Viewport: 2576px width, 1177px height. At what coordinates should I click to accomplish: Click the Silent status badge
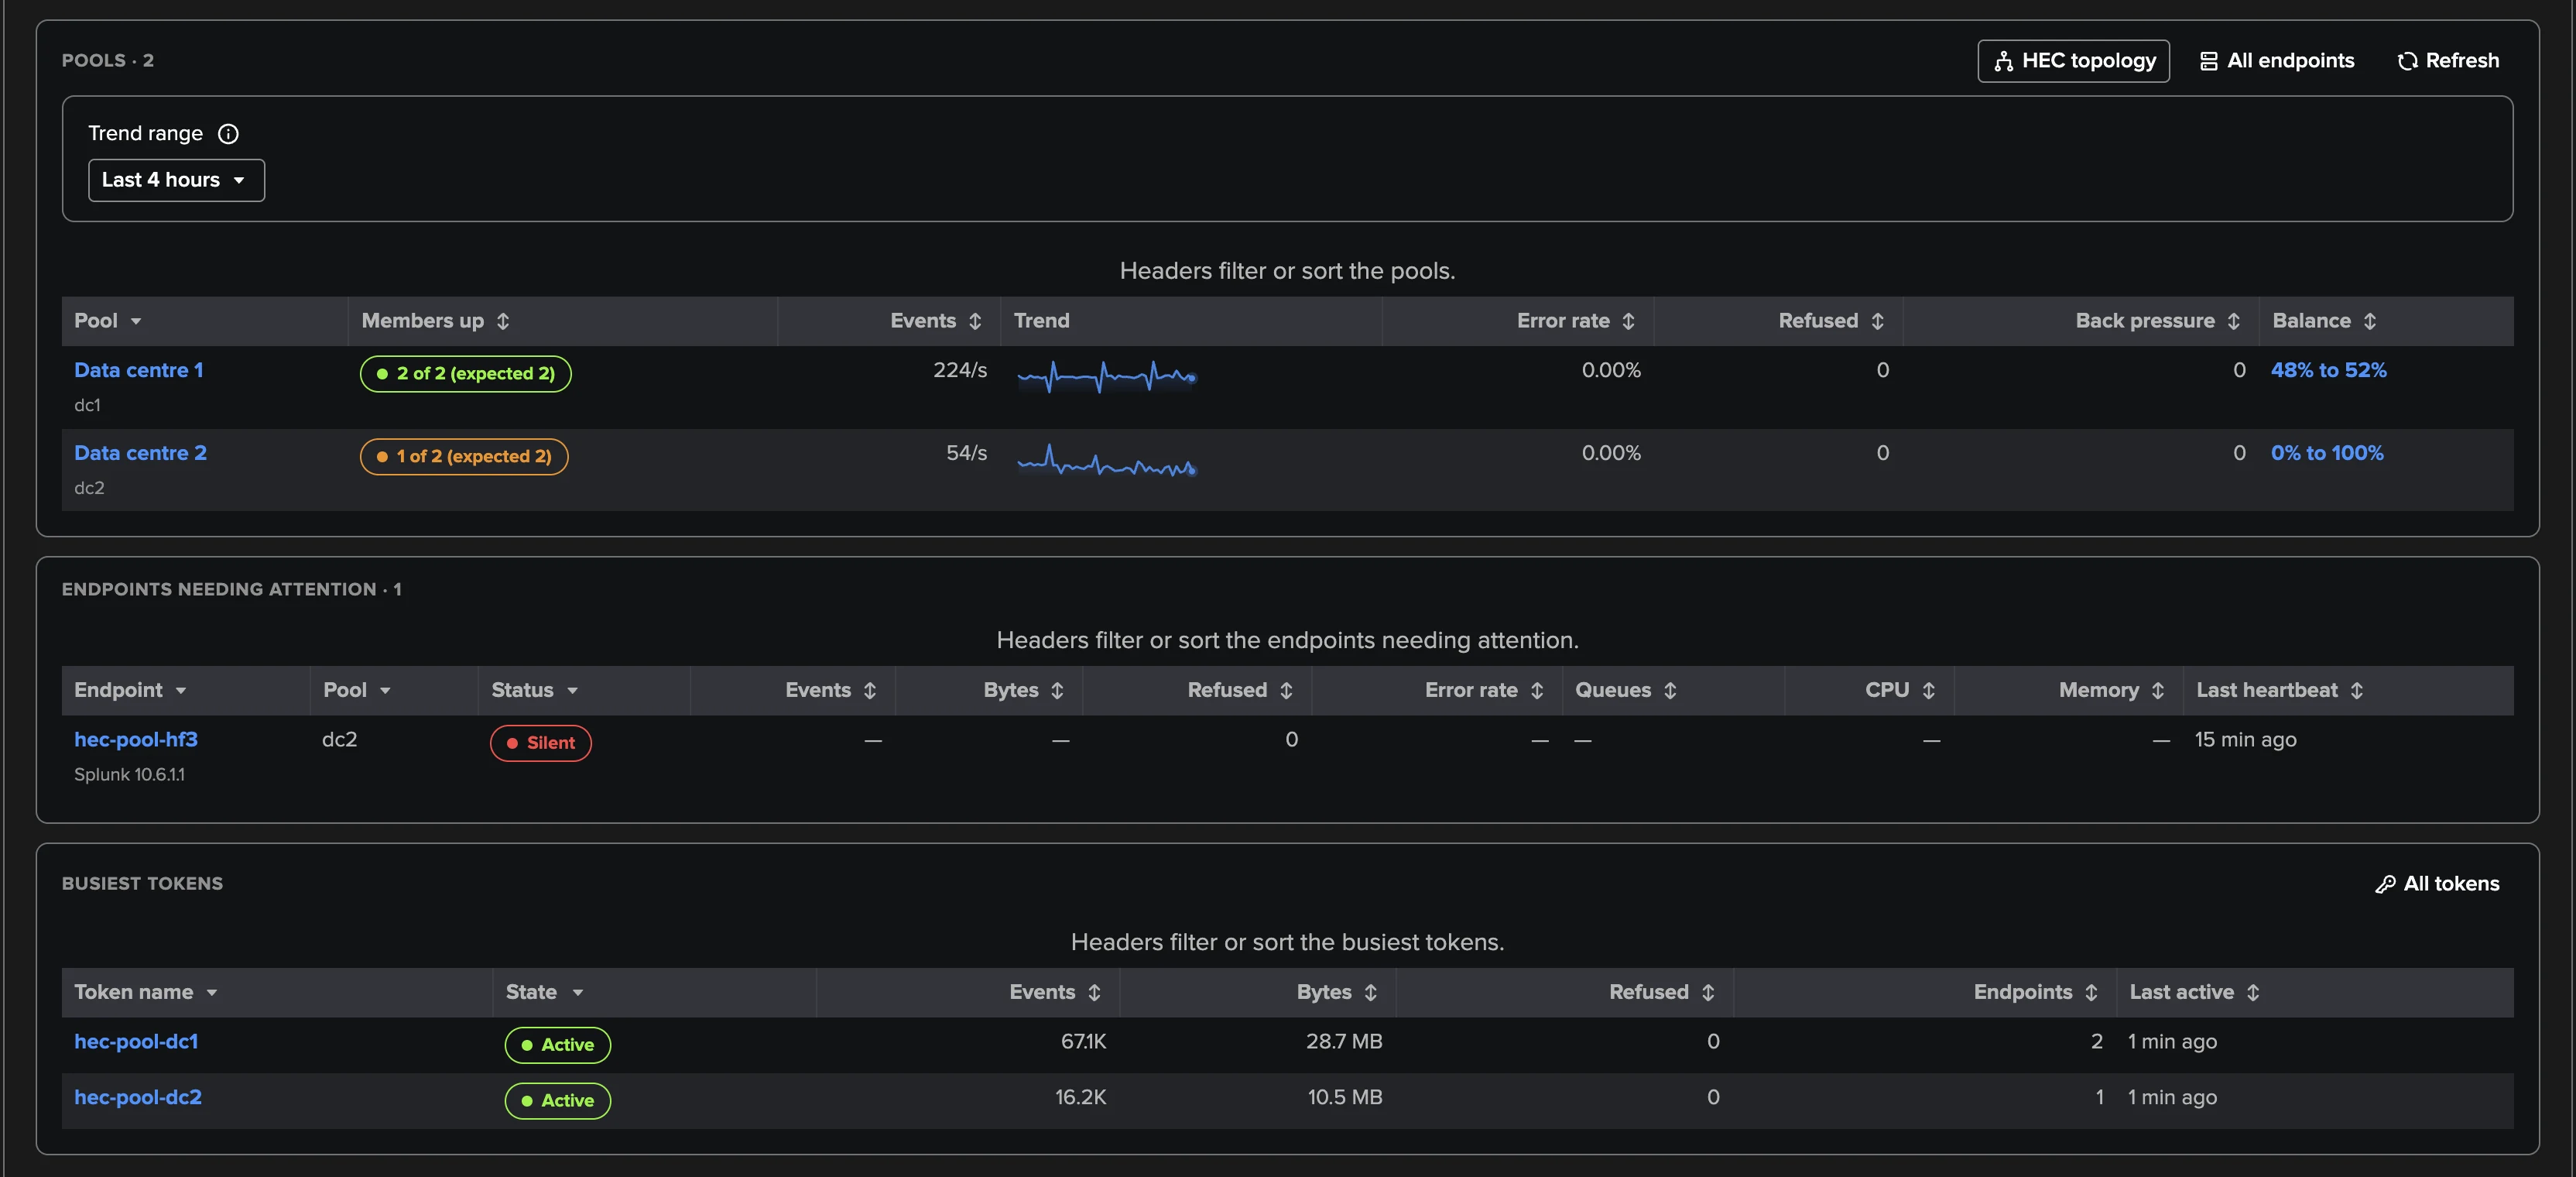tap(540, 743)
